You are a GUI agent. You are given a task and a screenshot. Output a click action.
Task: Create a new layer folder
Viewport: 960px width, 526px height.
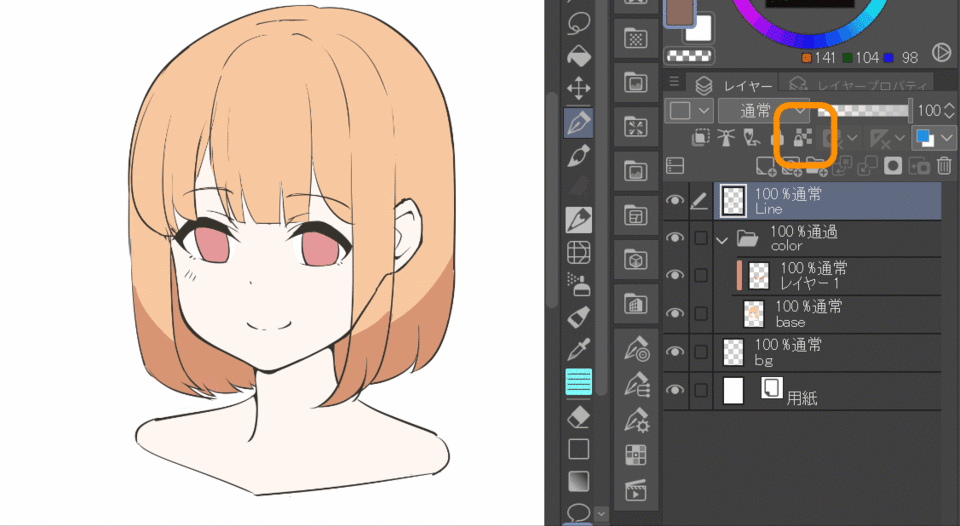(x=816, y=166)
